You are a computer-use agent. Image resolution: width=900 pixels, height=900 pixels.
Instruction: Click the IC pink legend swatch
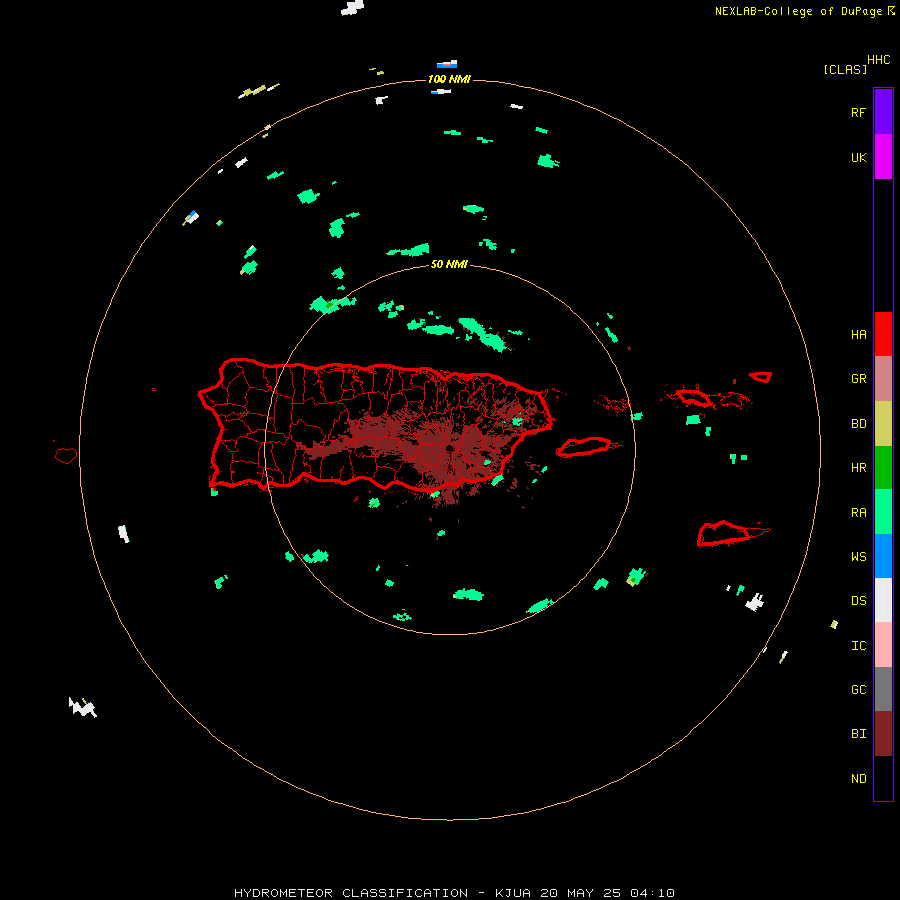[x=883, y=645]
